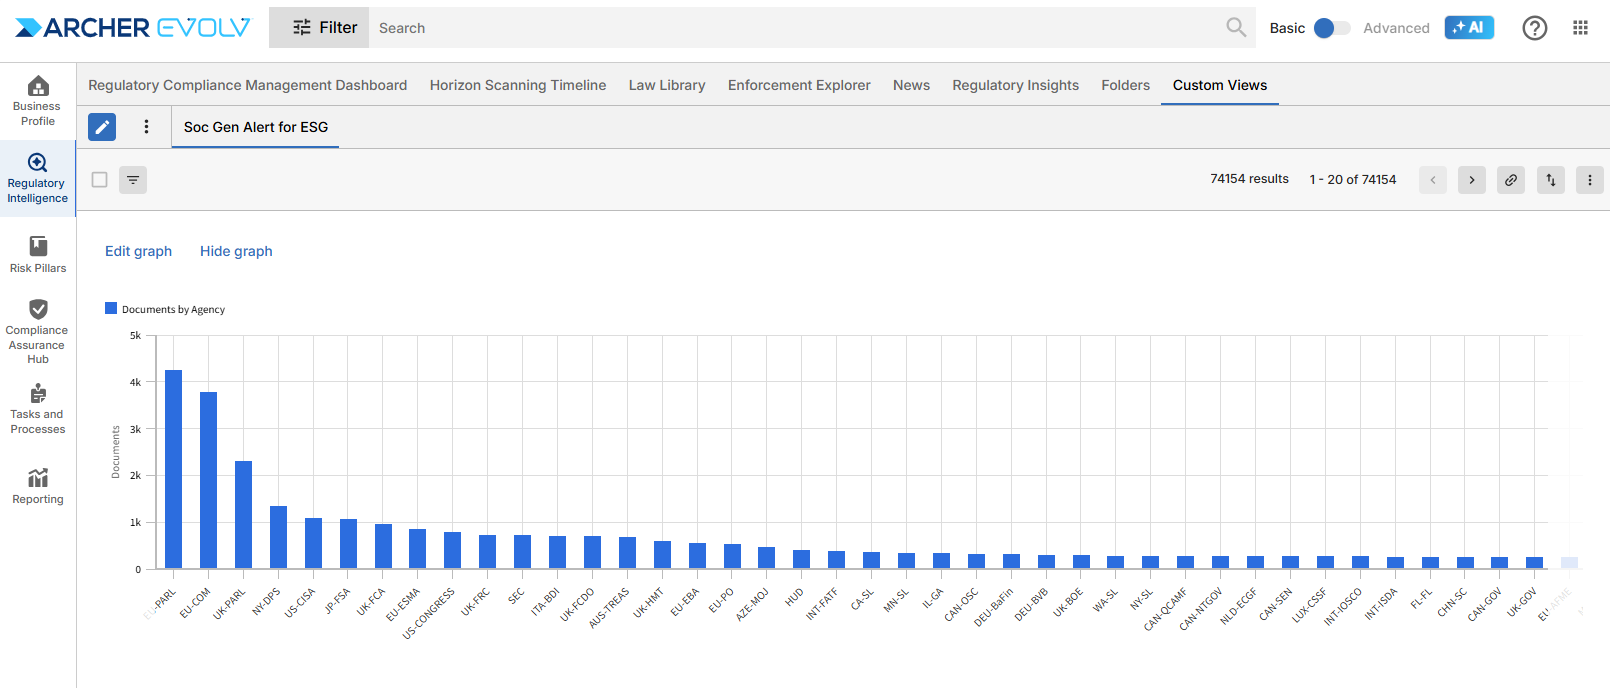Click the Edit graph link
The height and width of the screenshot is (688, 1610).
138,251
